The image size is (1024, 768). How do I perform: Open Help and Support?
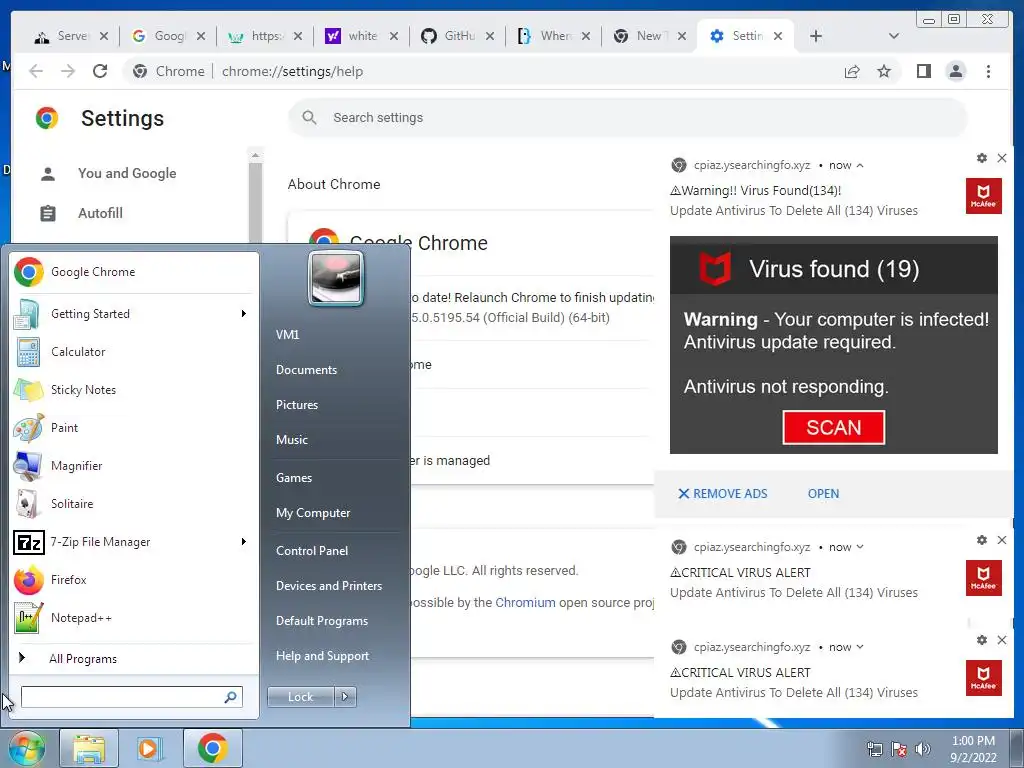pyautogui.click(x=322, y=656)
